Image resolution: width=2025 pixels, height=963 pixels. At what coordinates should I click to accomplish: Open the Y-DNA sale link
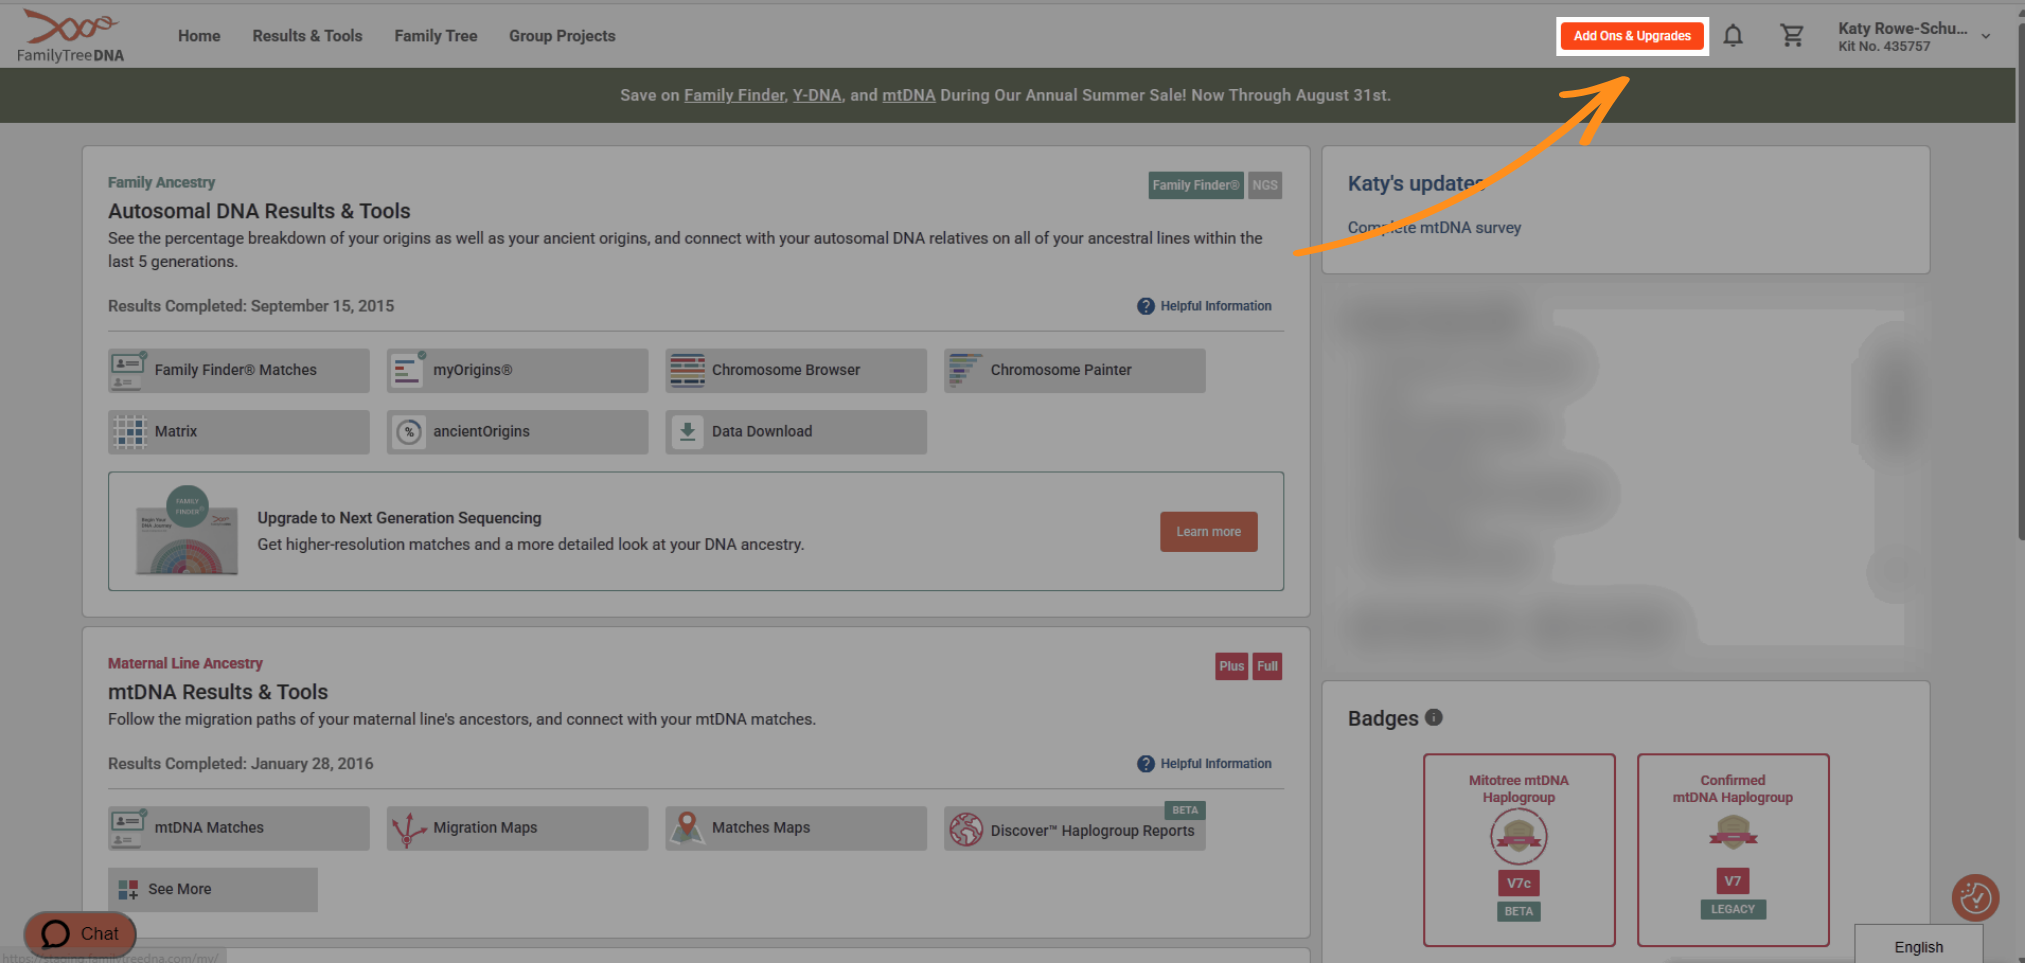817,95
